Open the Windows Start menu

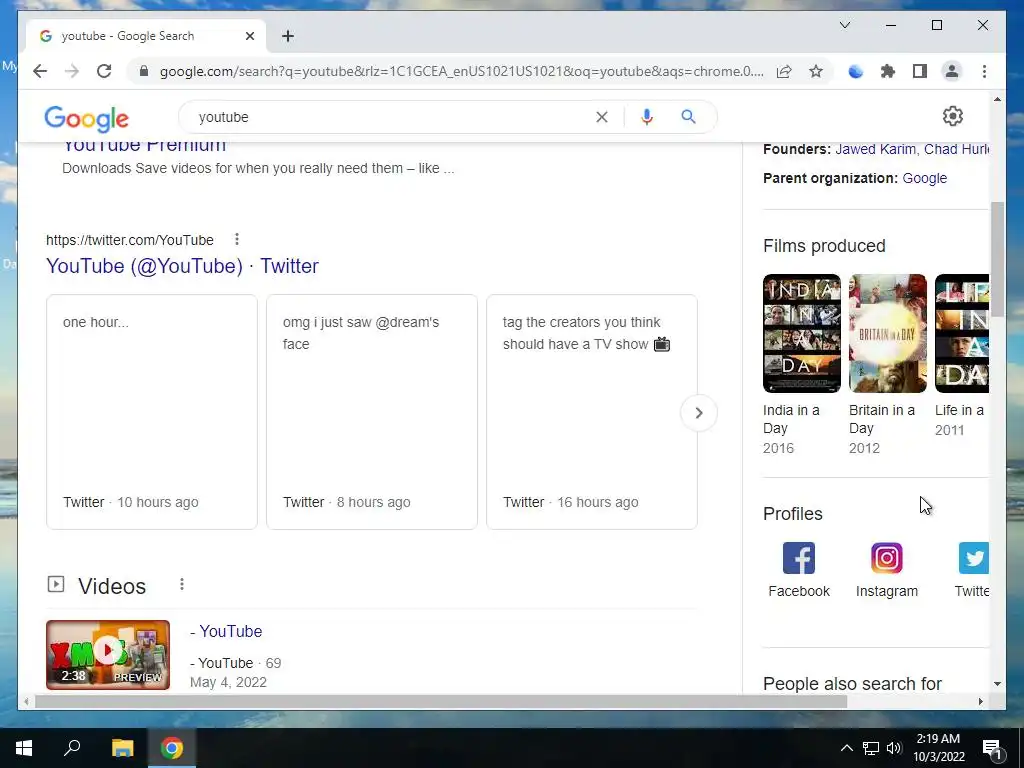(24, 748)
